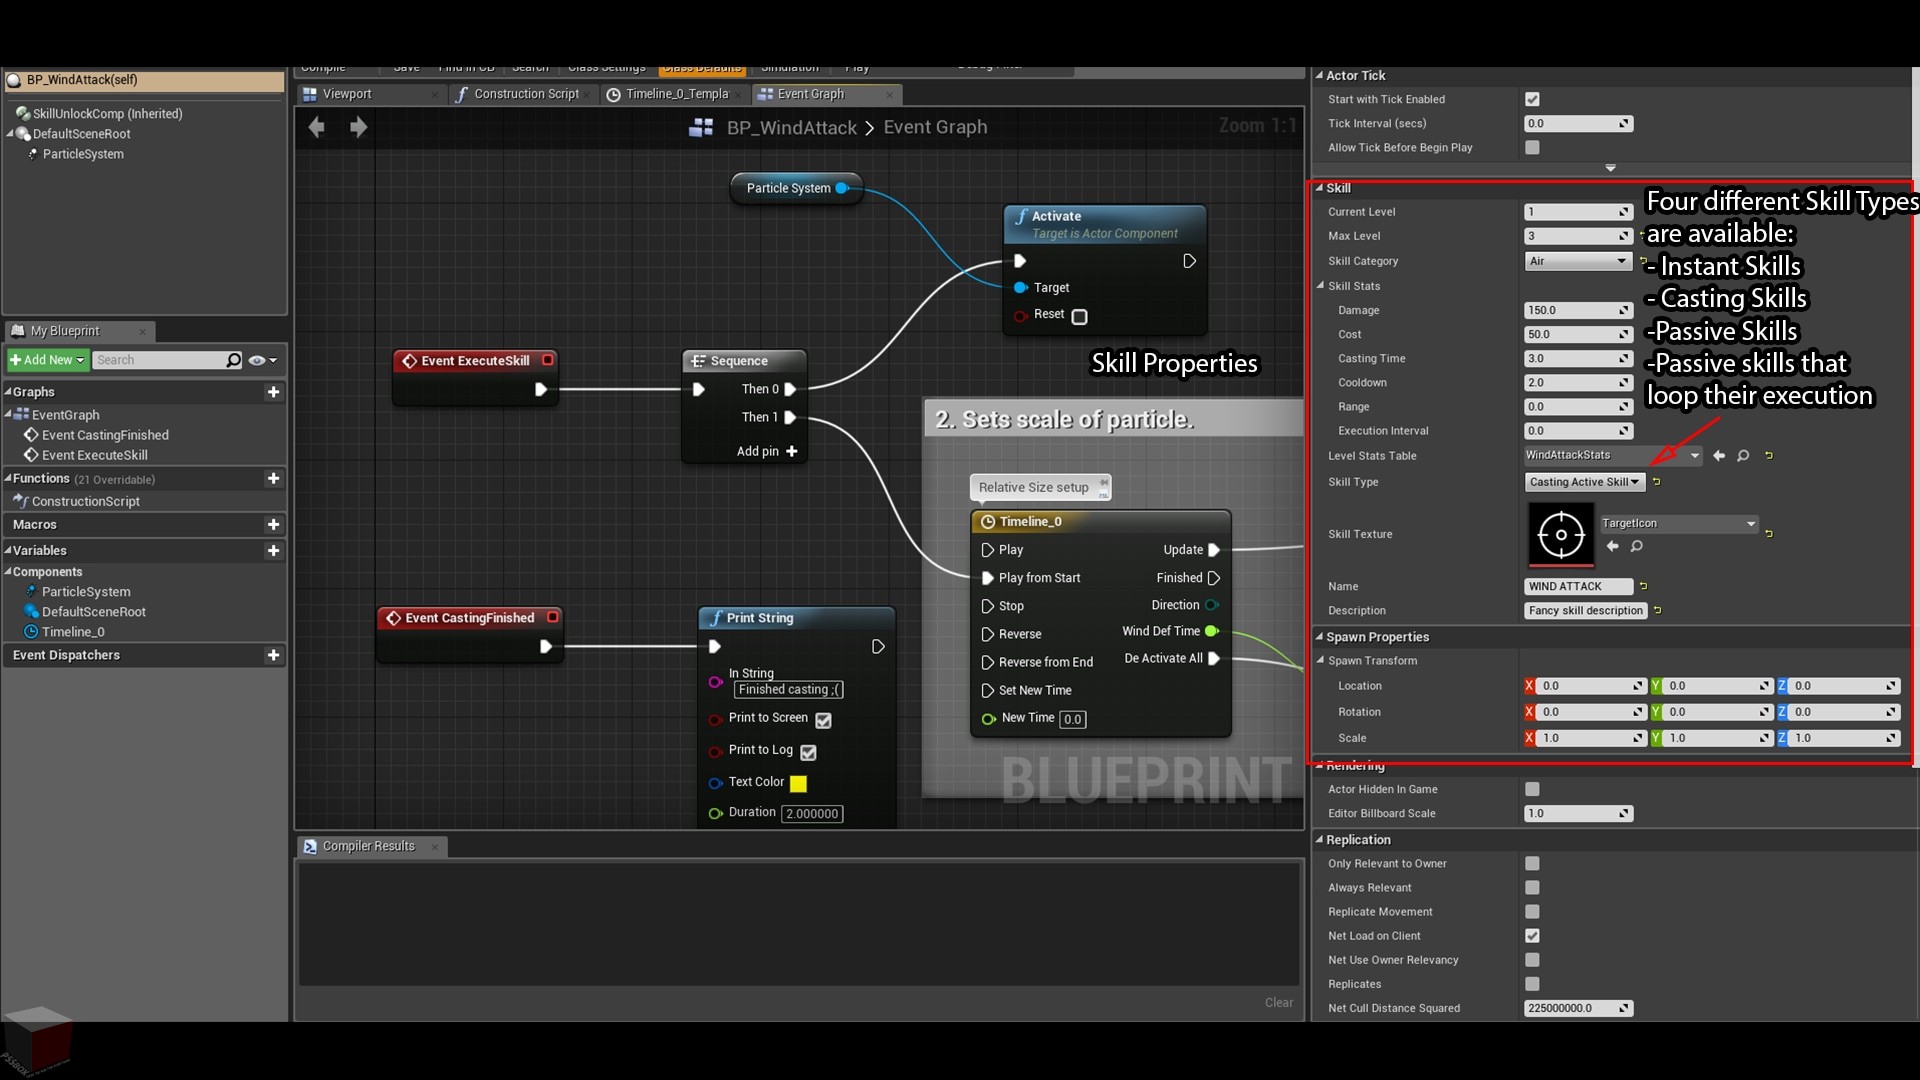Click the Timeline_0 Finished output pin

[x=1214, y=578]
